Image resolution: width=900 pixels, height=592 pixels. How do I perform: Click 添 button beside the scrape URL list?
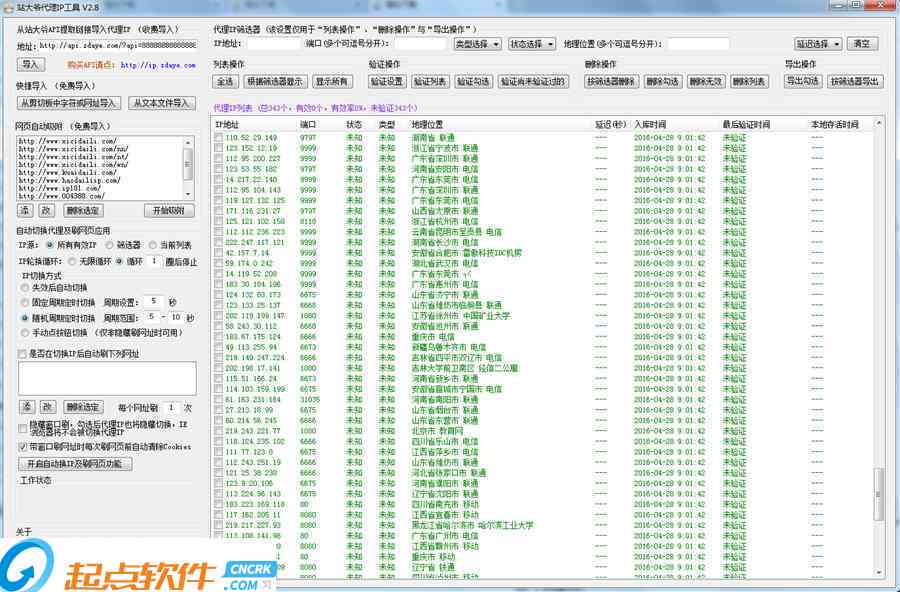click(25, 211)
